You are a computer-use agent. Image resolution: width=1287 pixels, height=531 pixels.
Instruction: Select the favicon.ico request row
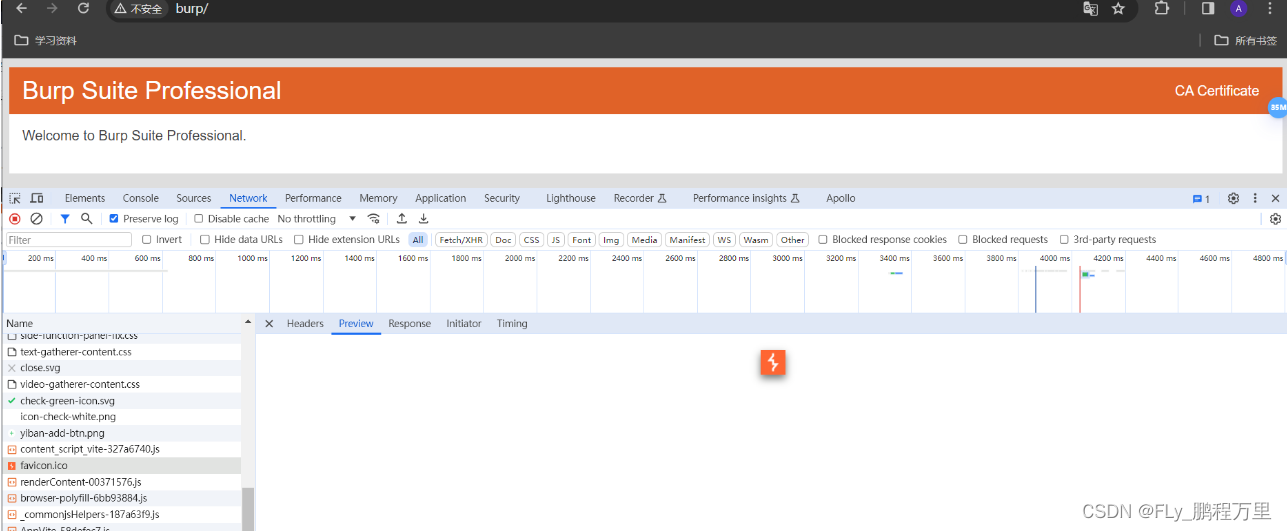click(x=121, y=466)
